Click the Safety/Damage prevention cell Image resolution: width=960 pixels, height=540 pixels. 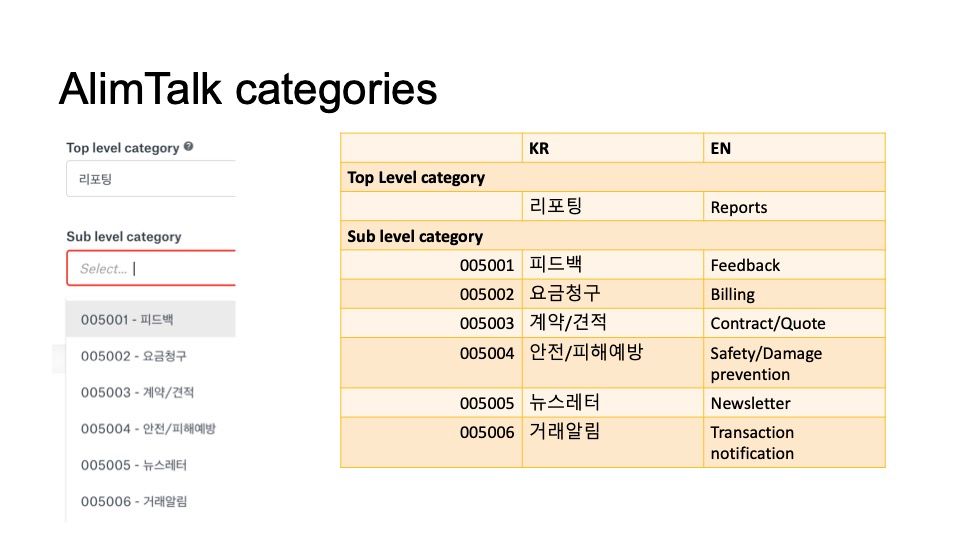[x=794, y=363]
